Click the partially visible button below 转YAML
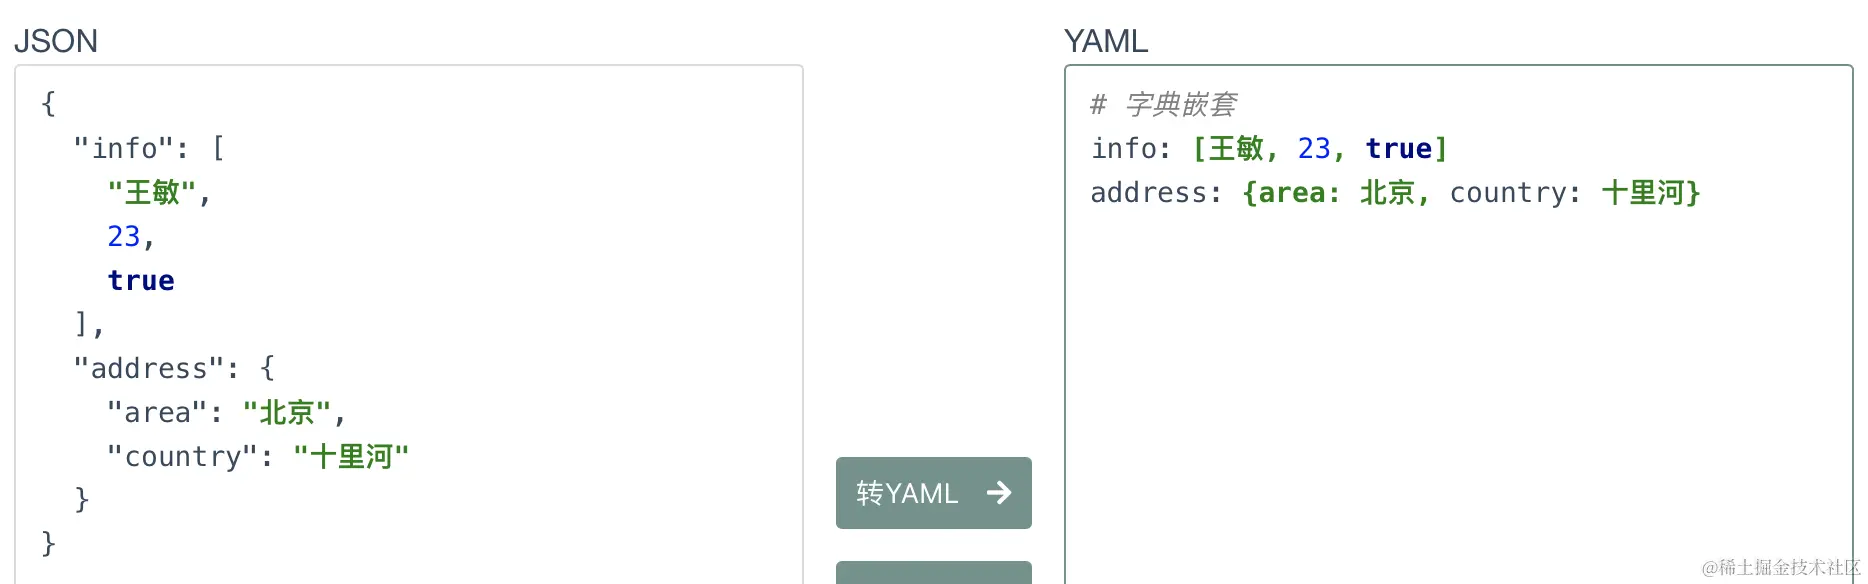This screenshot has height=584, width=1868. 933,573
